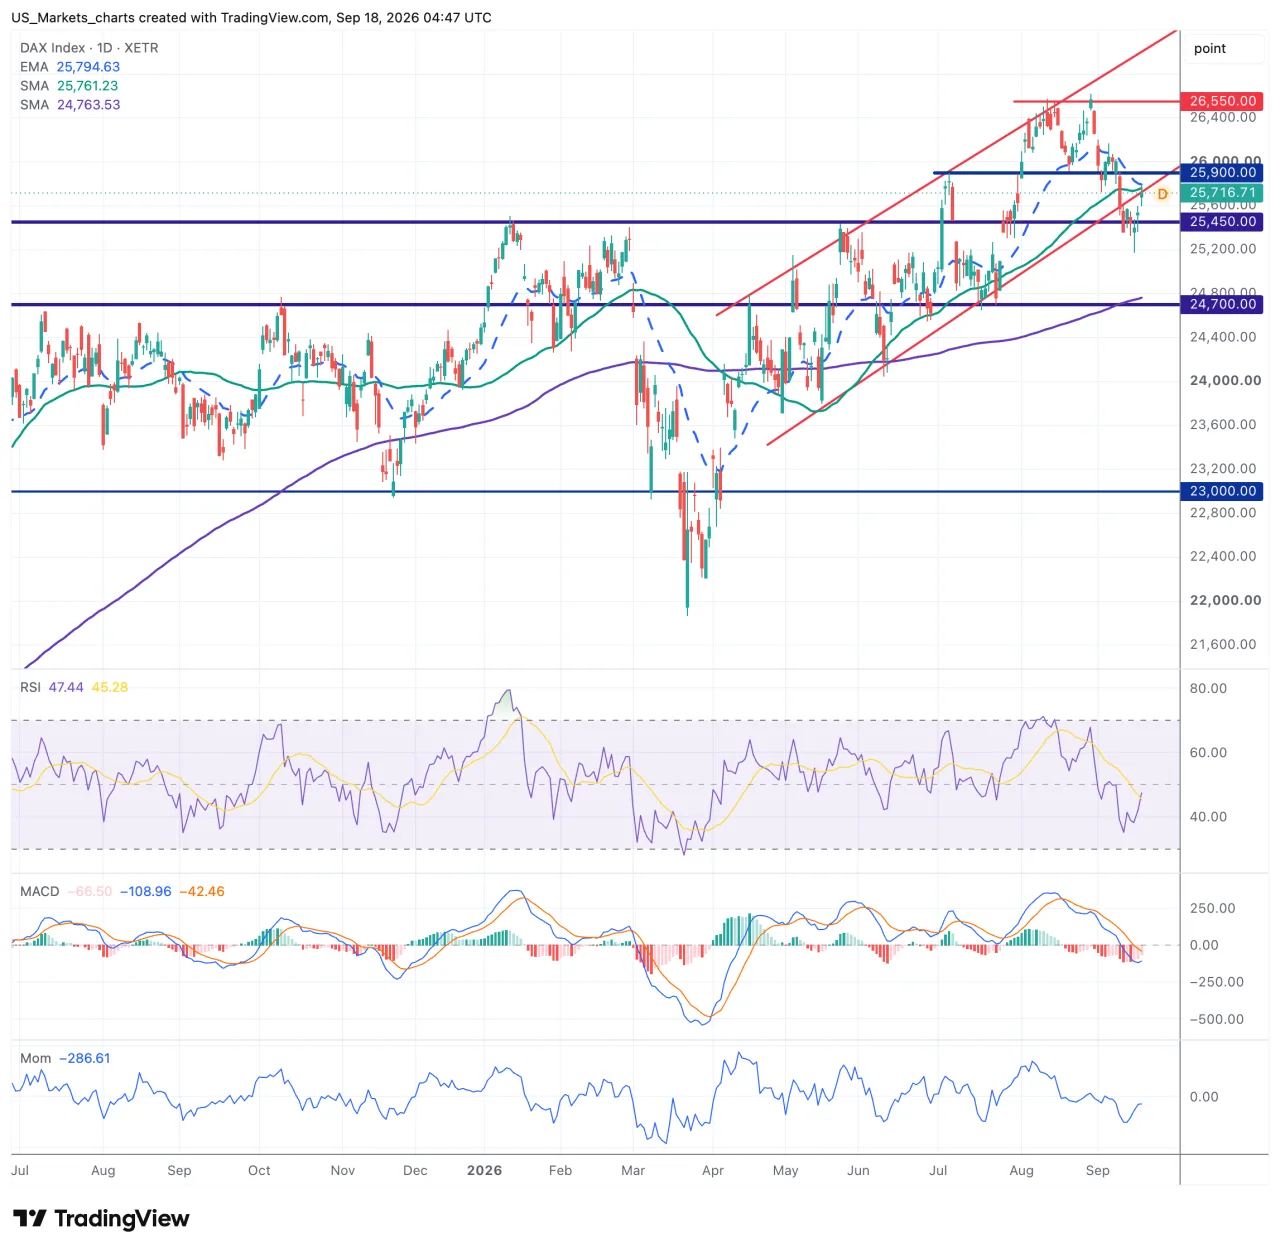Click the RSI value 47.44

click(66, 687)
